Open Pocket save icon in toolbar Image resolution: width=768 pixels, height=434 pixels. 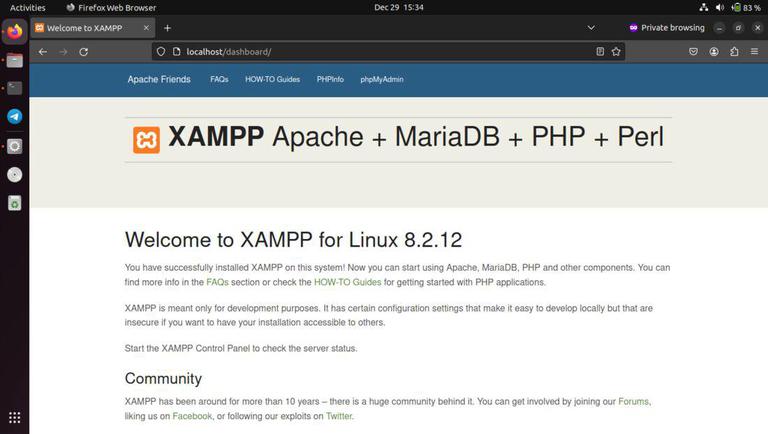coord(693,51)
